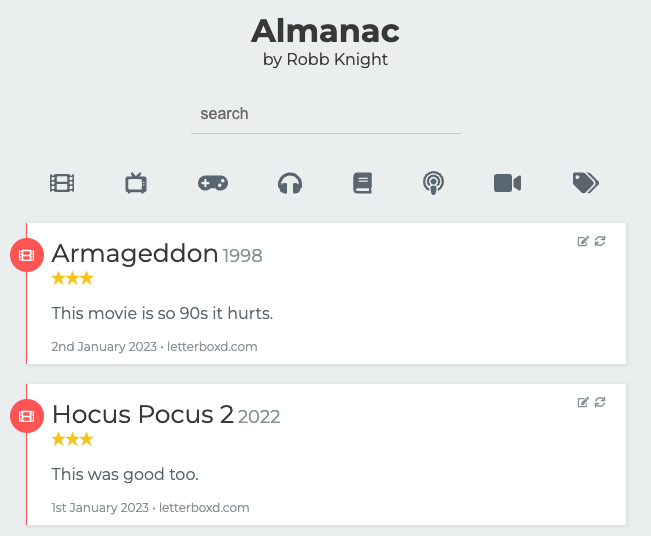Edit the Hocus Pocus 2 entry
Viewport: 651px width, 536px height.
click(x=583, y=402)
